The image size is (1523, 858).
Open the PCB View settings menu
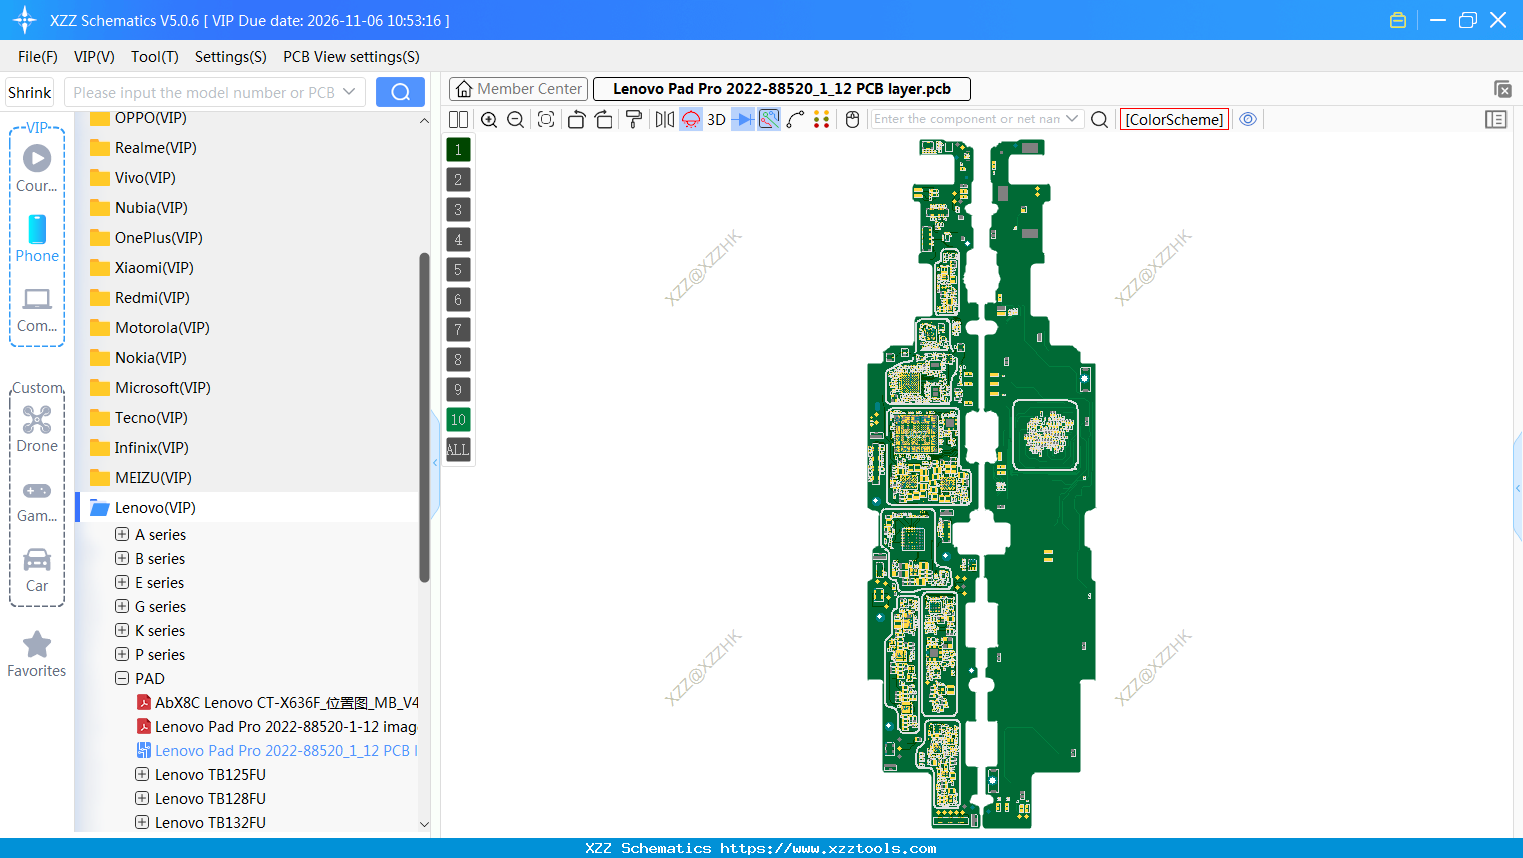point(350,57)
